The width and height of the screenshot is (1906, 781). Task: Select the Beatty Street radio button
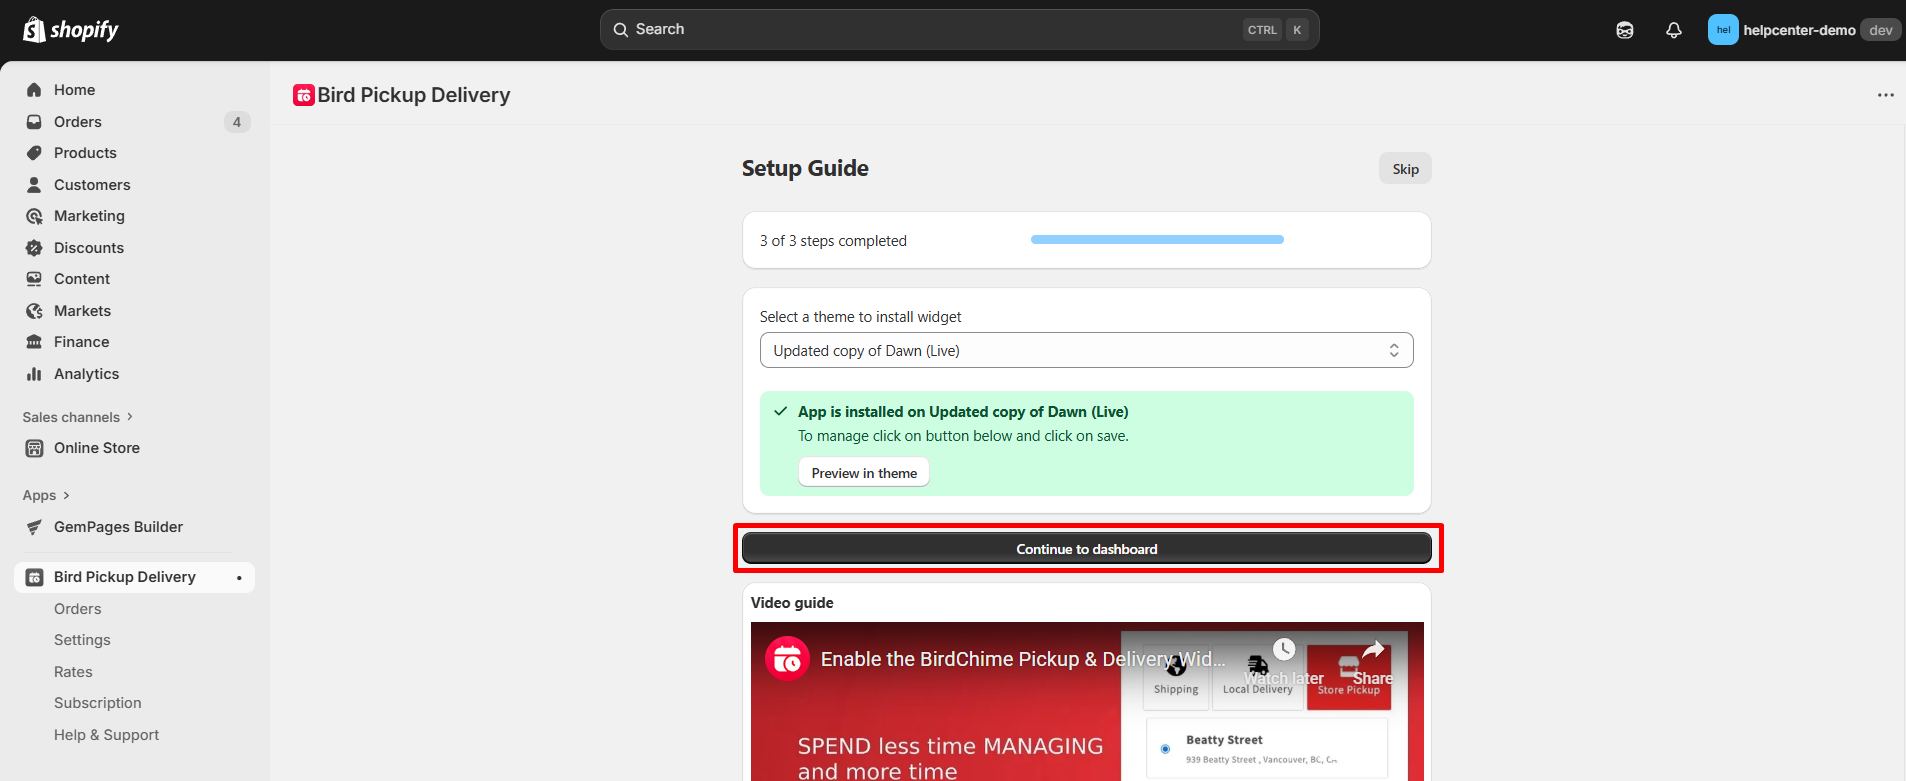click(x=1165, y=749)
